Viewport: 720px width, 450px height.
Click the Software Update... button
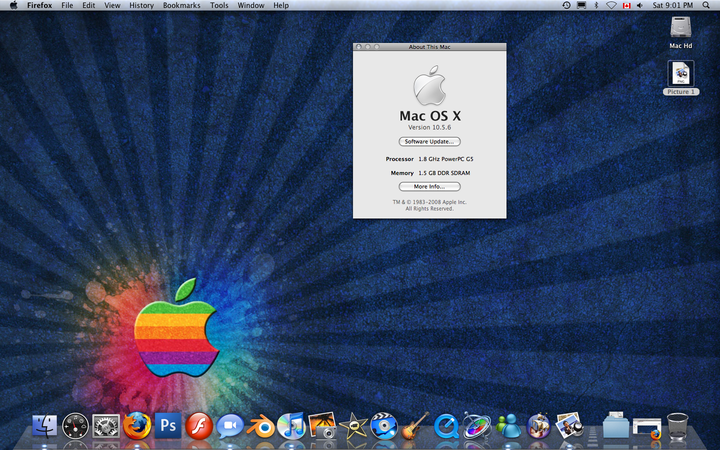pyautogui.click(x=429, y=141)
